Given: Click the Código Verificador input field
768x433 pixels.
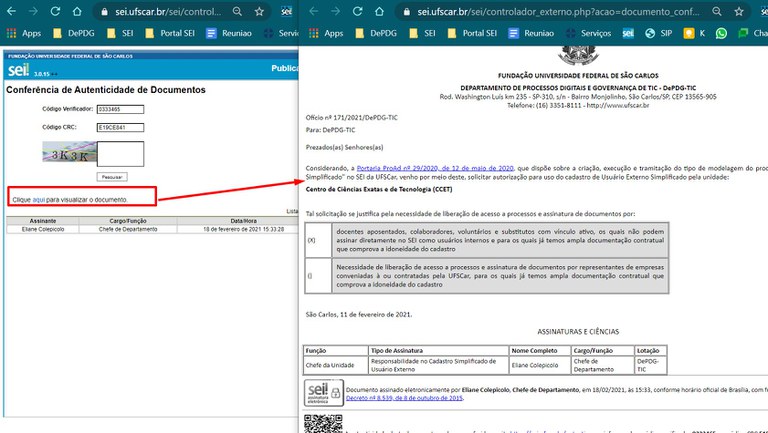Looking at the screenshot, I should (x=120, y=109).
